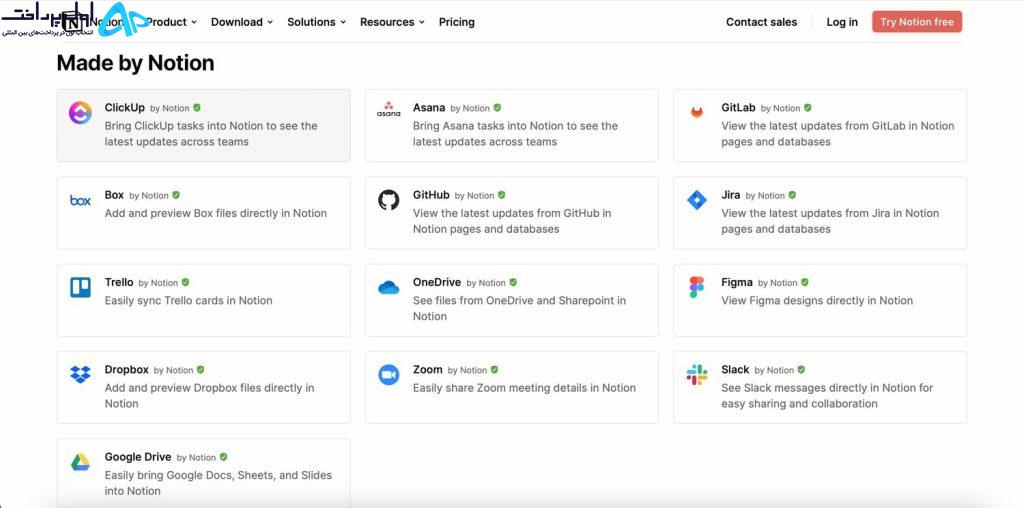The image size is (1024, 508).
Task: Open the Box integration title
Action: [x=114, y=195]
